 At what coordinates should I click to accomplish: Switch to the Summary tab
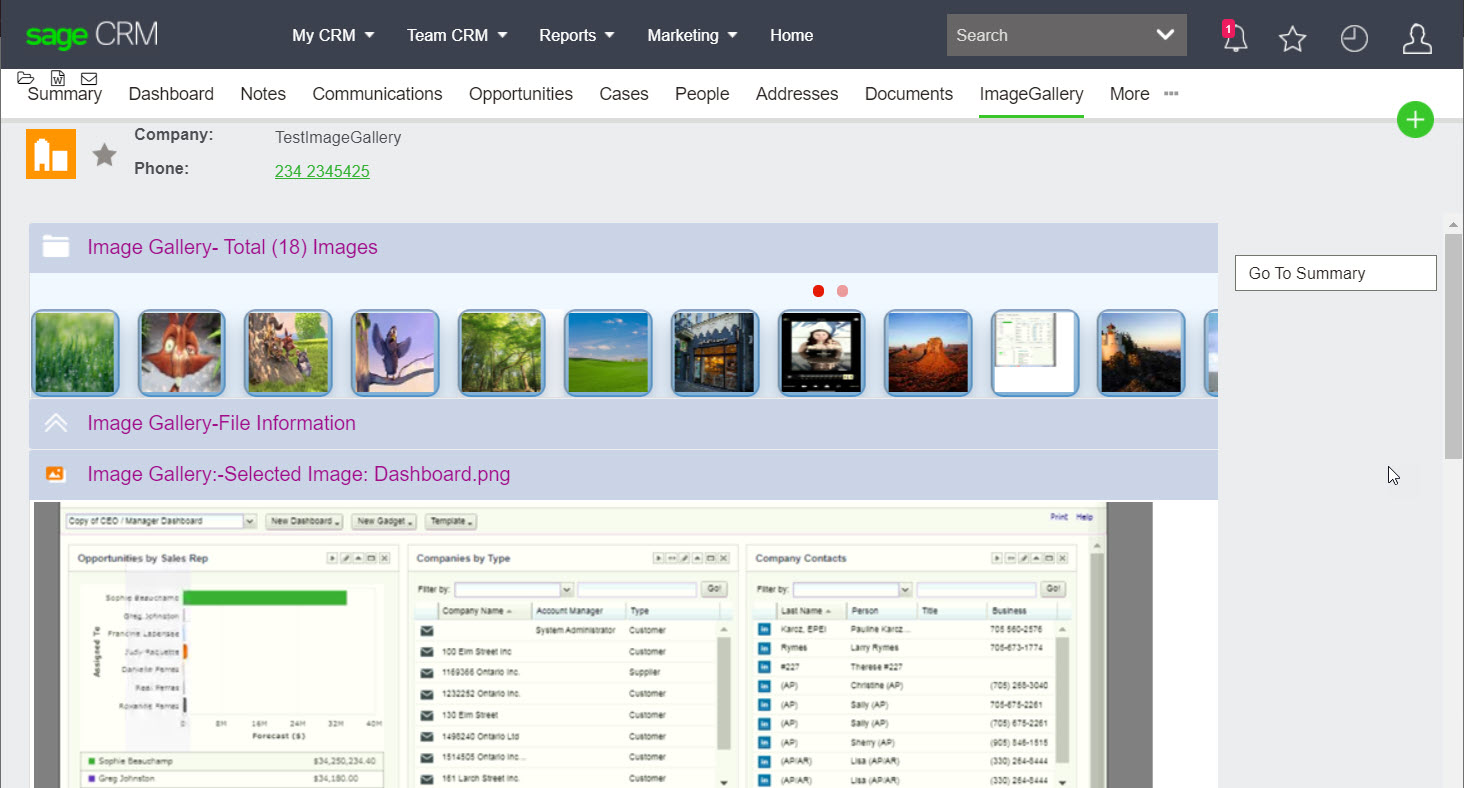(65, 94)
